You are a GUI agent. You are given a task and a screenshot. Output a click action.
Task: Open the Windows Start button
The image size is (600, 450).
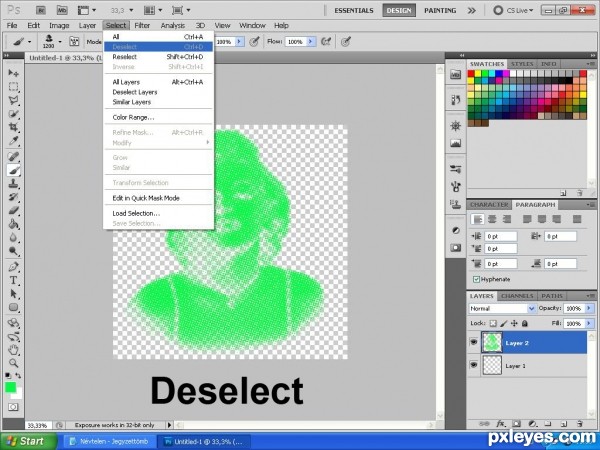point(27,441)
